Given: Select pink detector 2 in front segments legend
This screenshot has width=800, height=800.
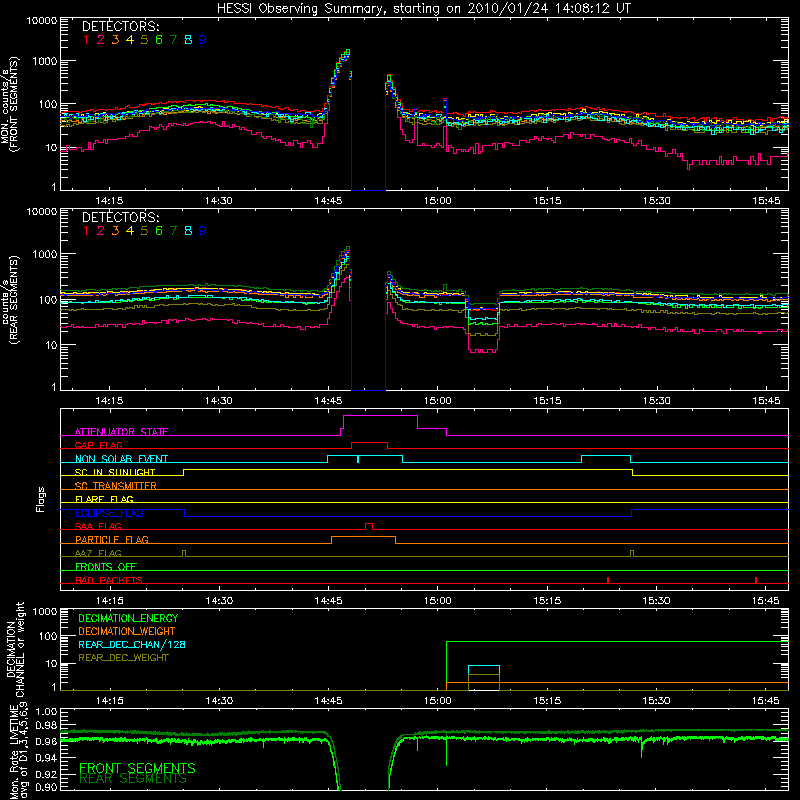Looking at the screenshot, I should click(x=101, y=40).
